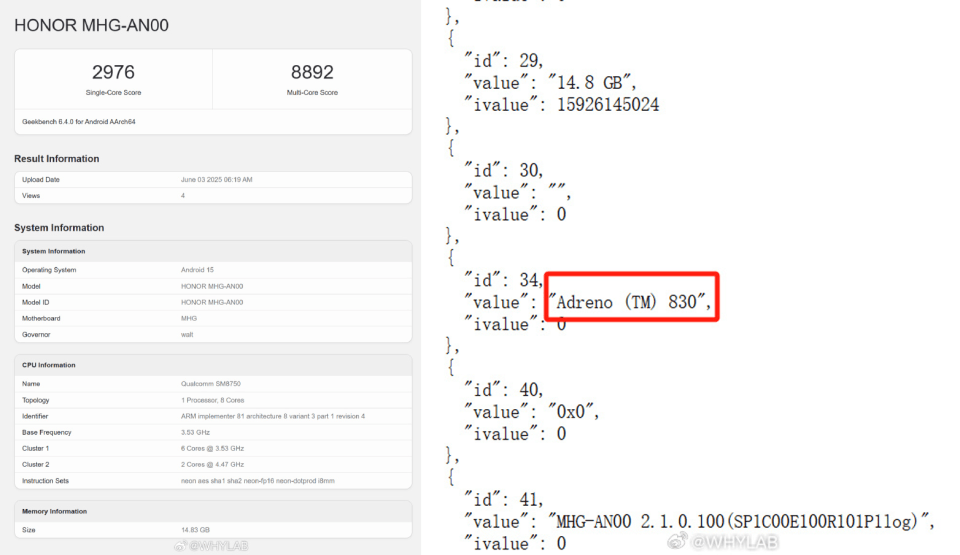Select the neon aes sha1 sha2 instruction list
Screen dimensions: 960x555
[x=258, y=481]
